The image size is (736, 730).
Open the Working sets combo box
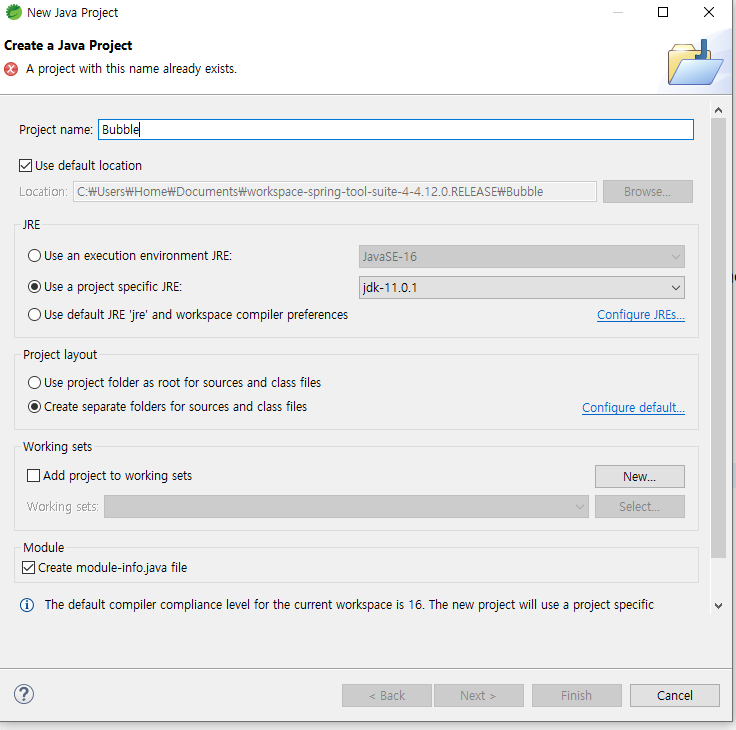tap(346, 507)
